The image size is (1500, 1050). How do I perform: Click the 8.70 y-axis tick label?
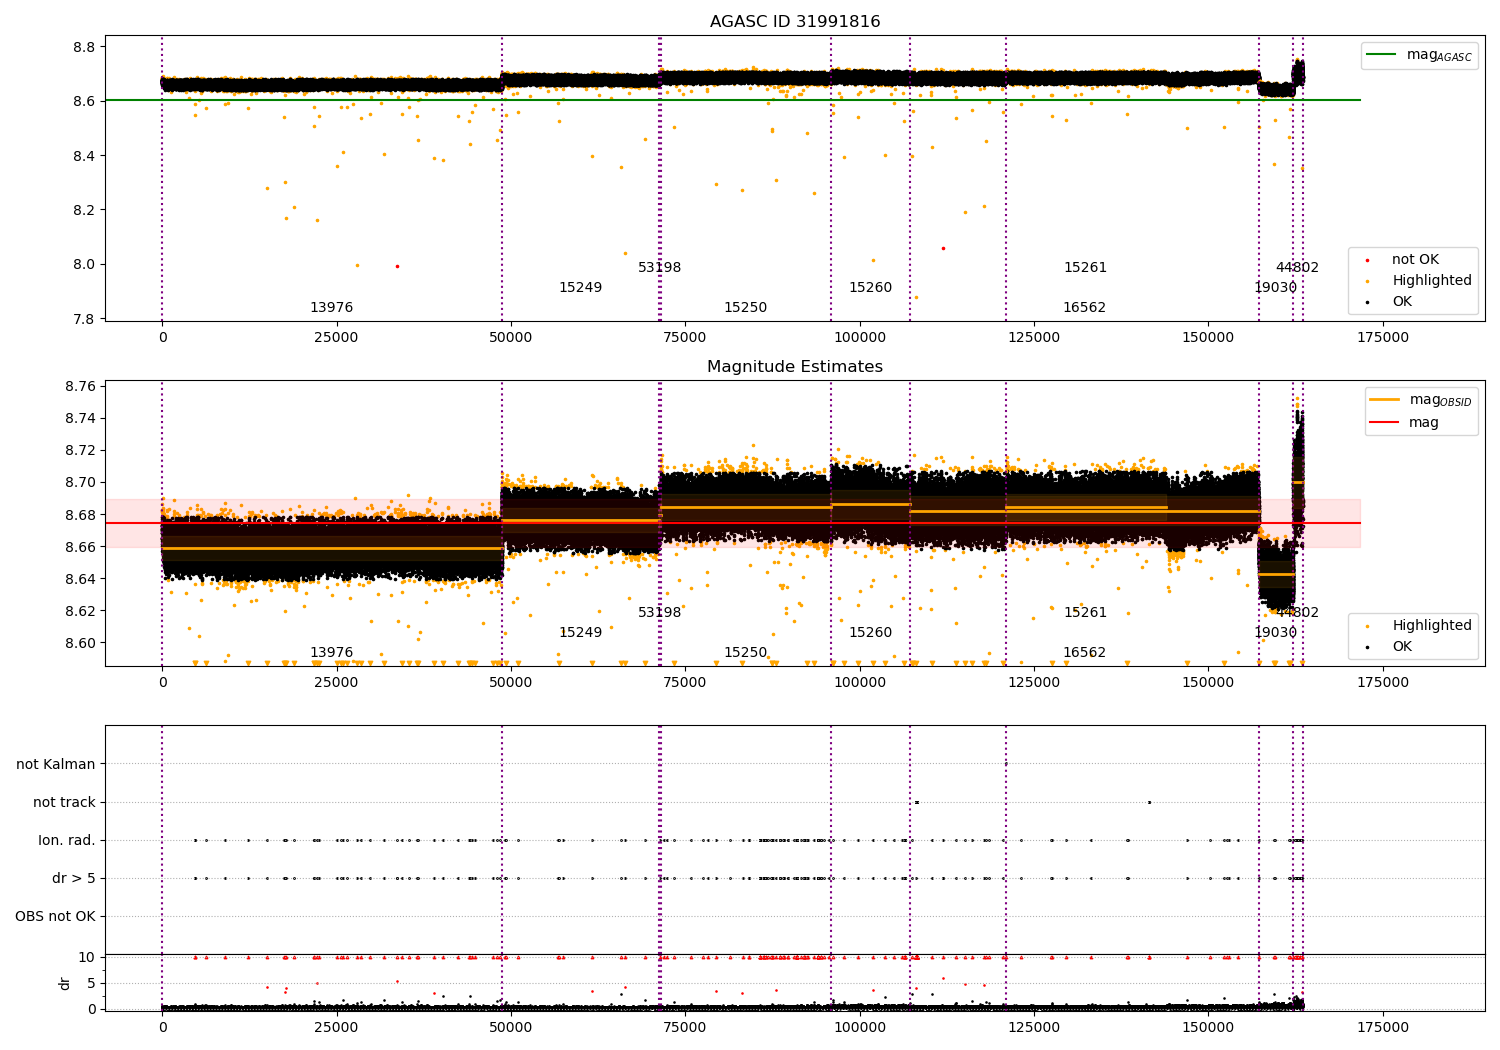79,482
